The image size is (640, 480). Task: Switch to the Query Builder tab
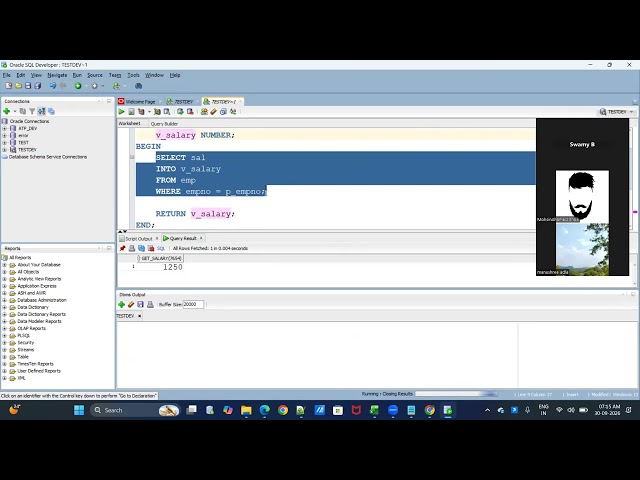coord(164,124)
